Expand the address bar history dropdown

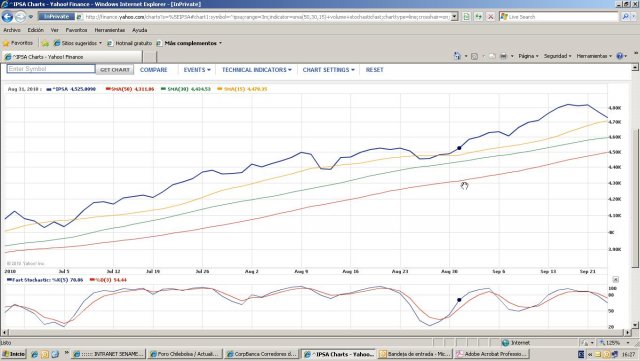point(454,17)
